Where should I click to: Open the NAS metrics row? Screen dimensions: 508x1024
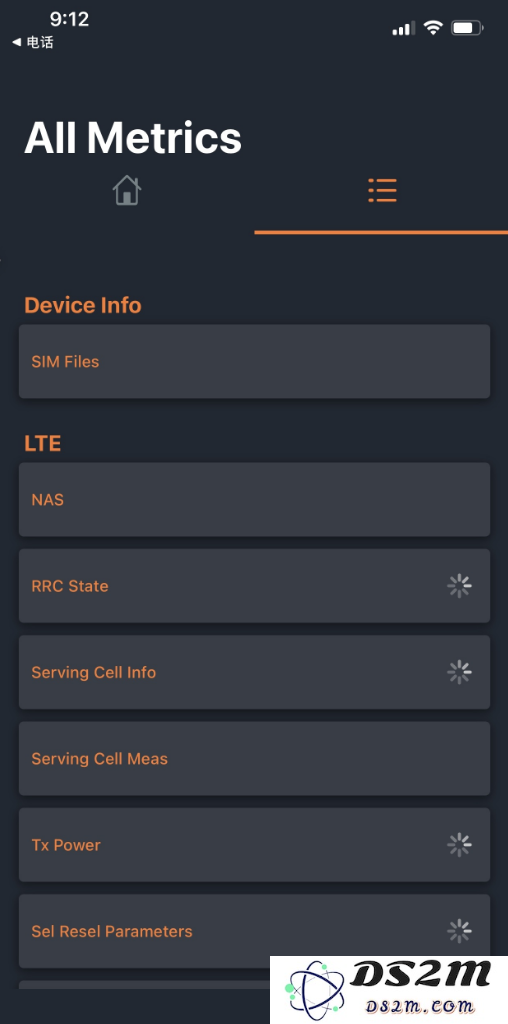[x=254, y=500]
